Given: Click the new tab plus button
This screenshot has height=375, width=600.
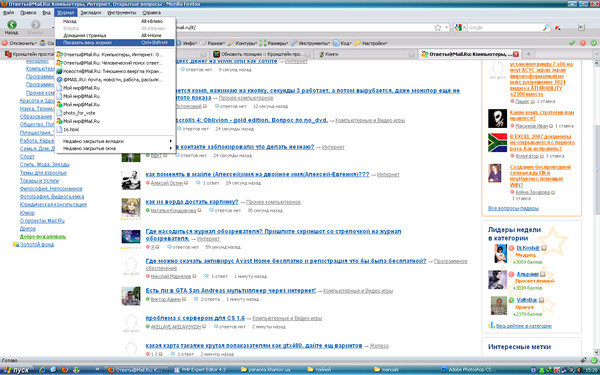Looking at the screenshot, I should 528,54.
